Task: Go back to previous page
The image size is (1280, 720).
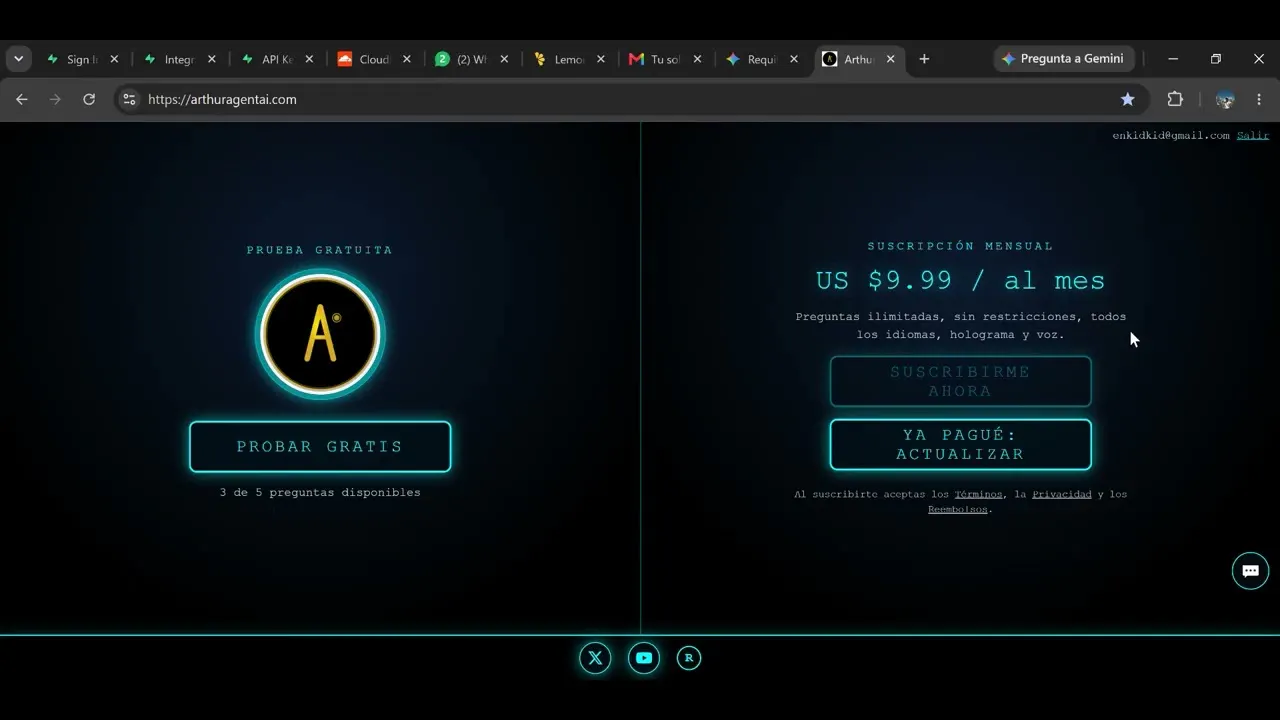Action: pyautogui.click(x=22, y=99)
